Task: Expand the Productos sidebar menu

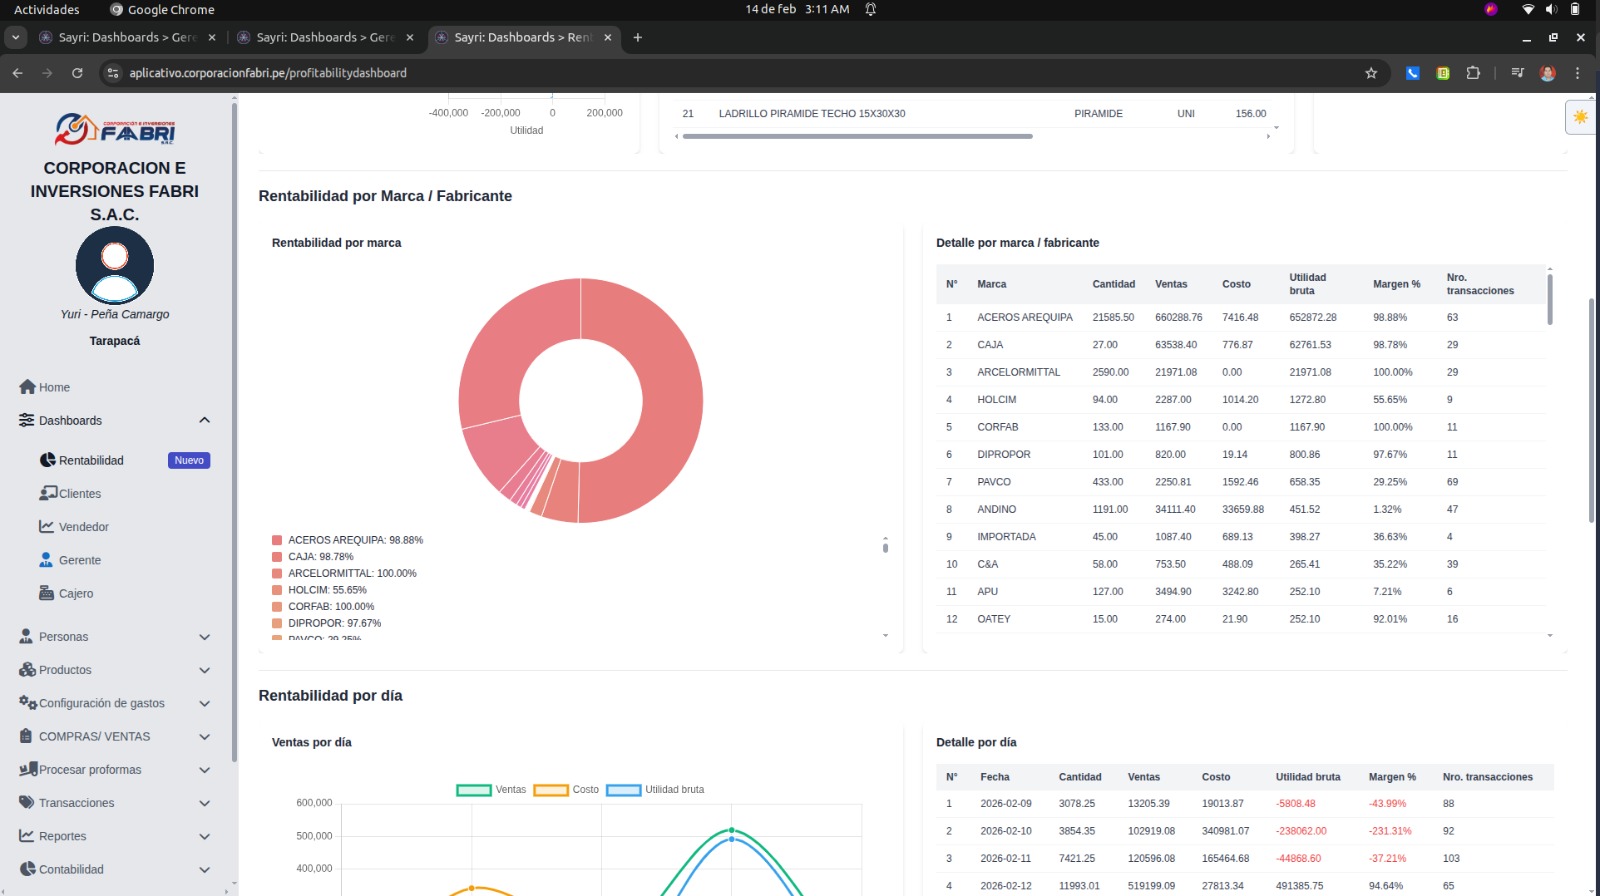Action: (x=204, y=670)
